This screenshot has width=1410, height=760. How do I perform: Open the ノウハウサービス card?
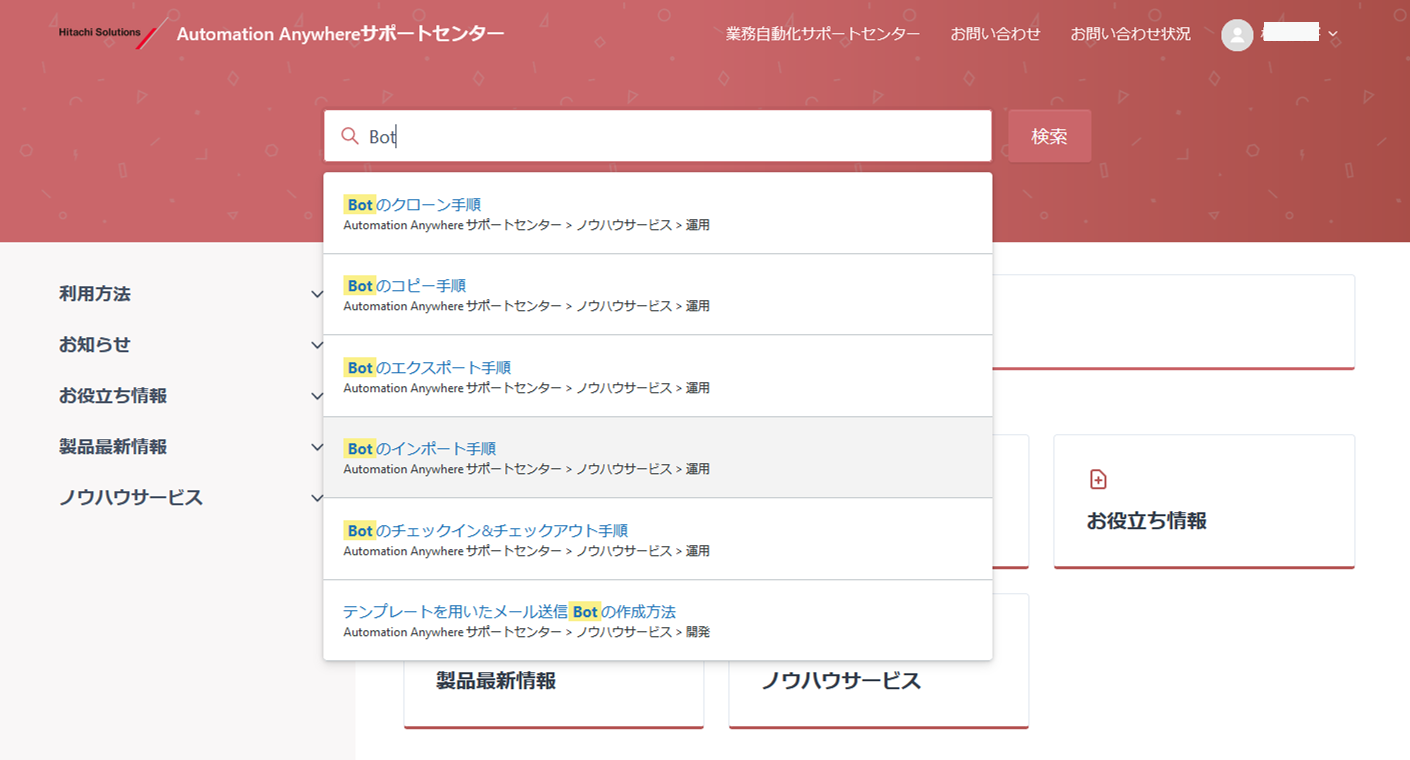879,661
